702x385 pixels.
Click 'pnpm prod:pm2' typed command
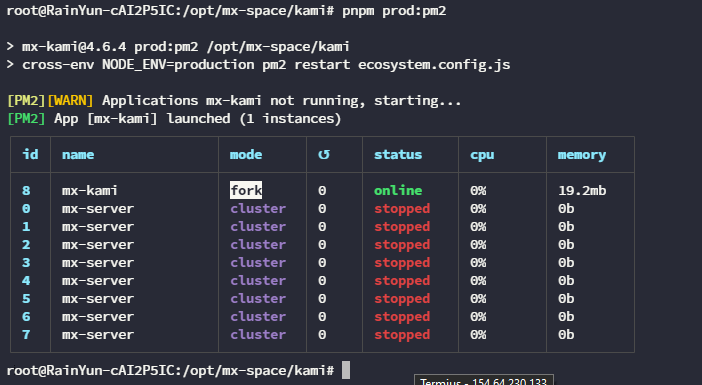(394, 11)
